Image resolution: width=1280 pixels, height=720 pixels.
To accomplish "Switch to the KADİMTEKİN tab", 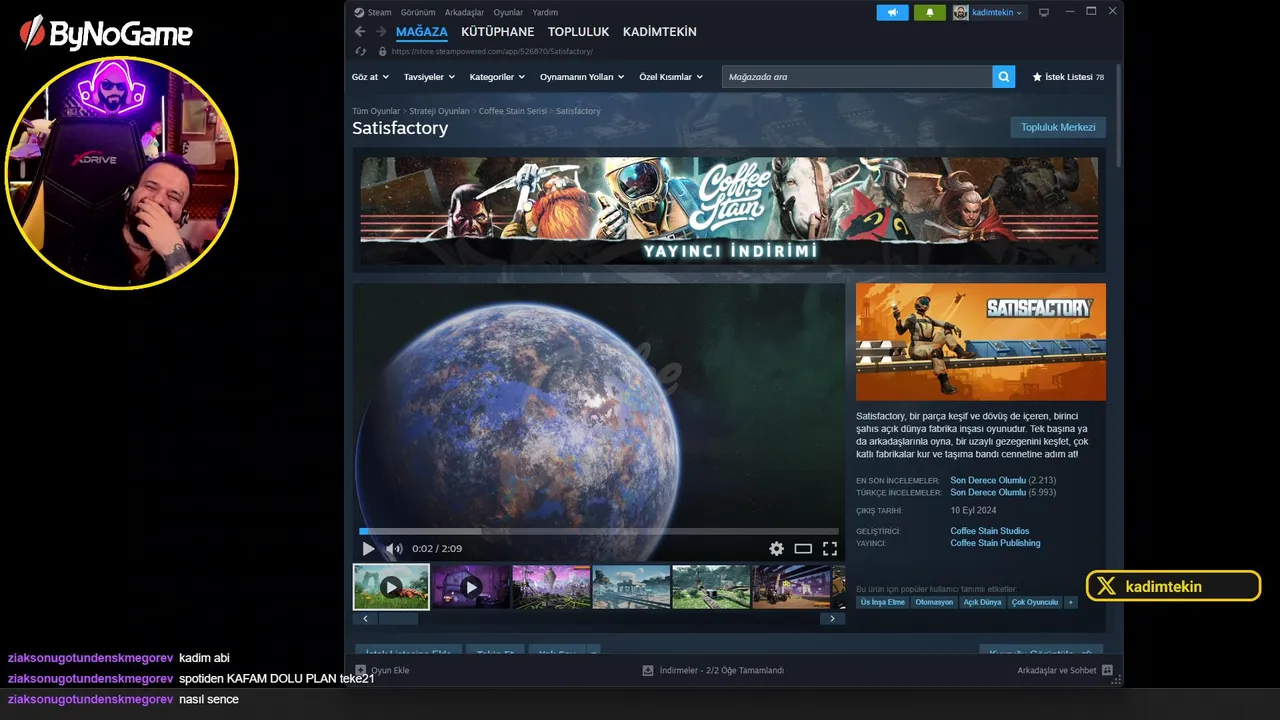I will pos(660,32).
